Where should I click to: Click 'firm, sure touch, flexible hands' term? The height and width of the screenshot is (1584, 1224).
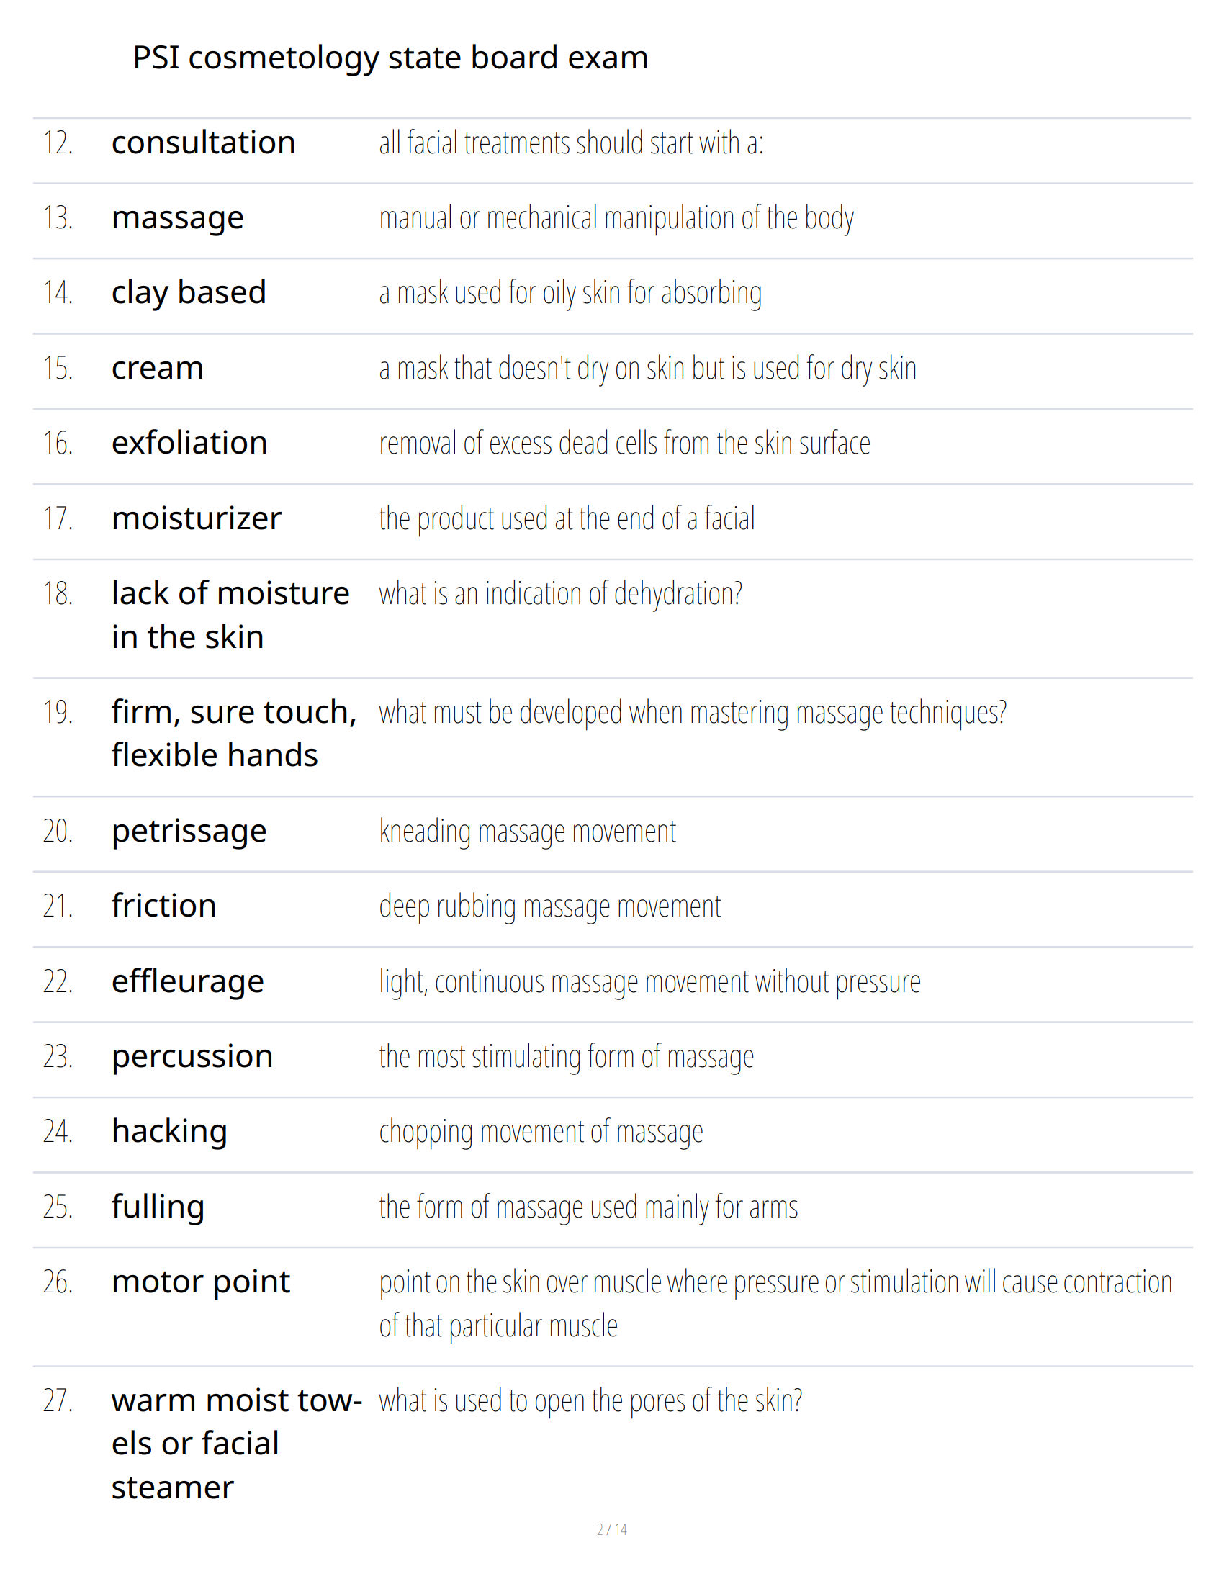tap(234, 733)
